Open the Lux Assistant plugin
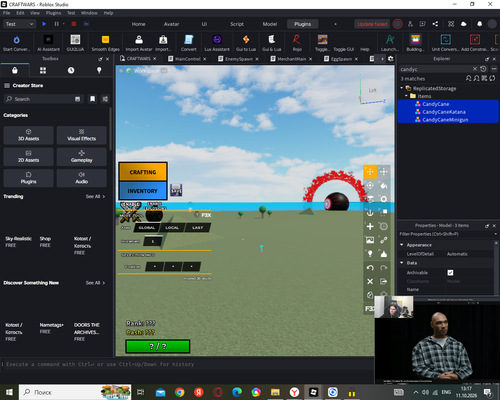This screenshot has width=500, height=400. click(217, 43)
